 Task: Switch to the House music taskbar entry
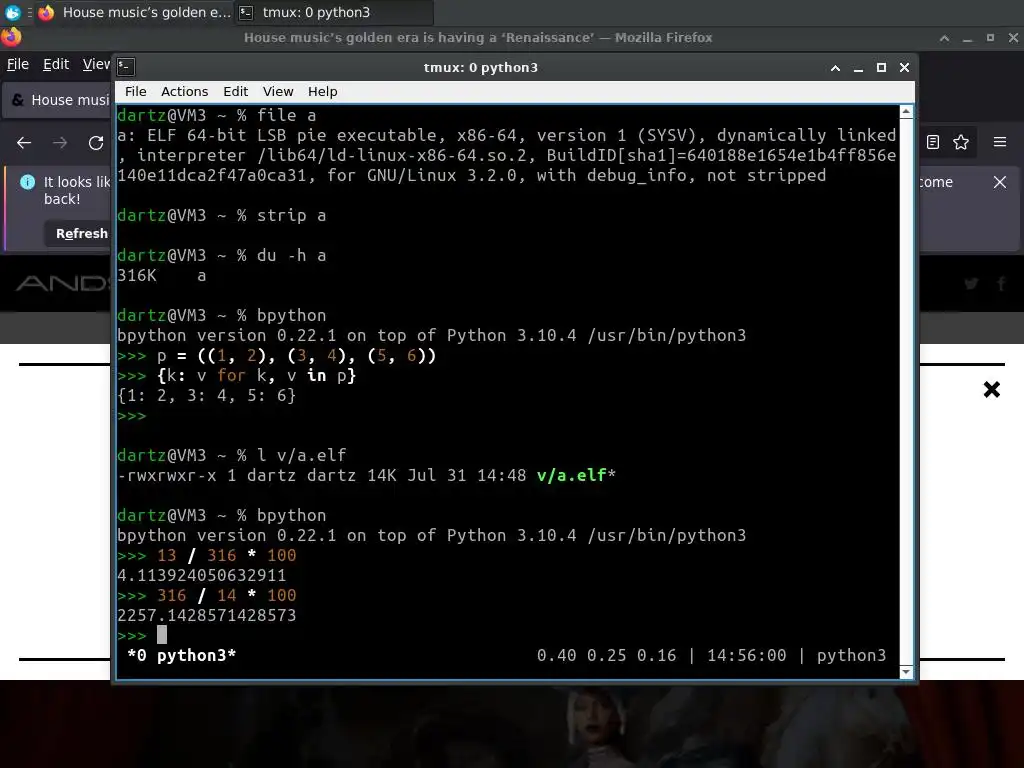pyautogui.click(x=134, y=12)
